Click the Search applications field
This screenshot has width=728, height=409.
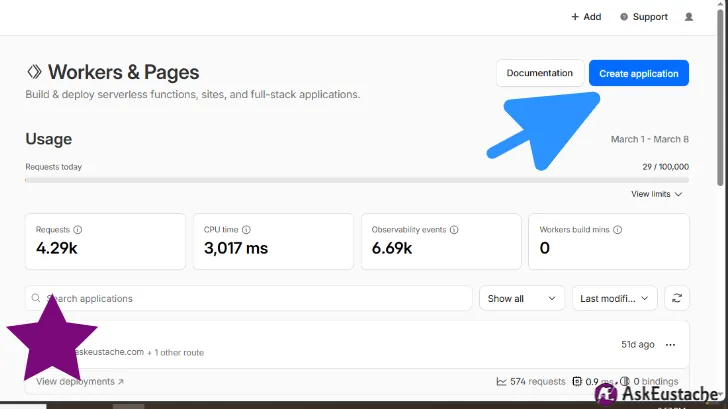tap(250, 298)
